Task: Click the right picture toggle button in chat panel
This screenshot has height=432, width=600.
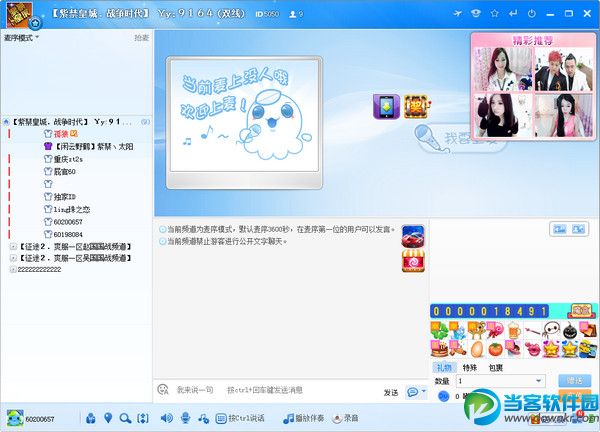Action: click(578, 229)
